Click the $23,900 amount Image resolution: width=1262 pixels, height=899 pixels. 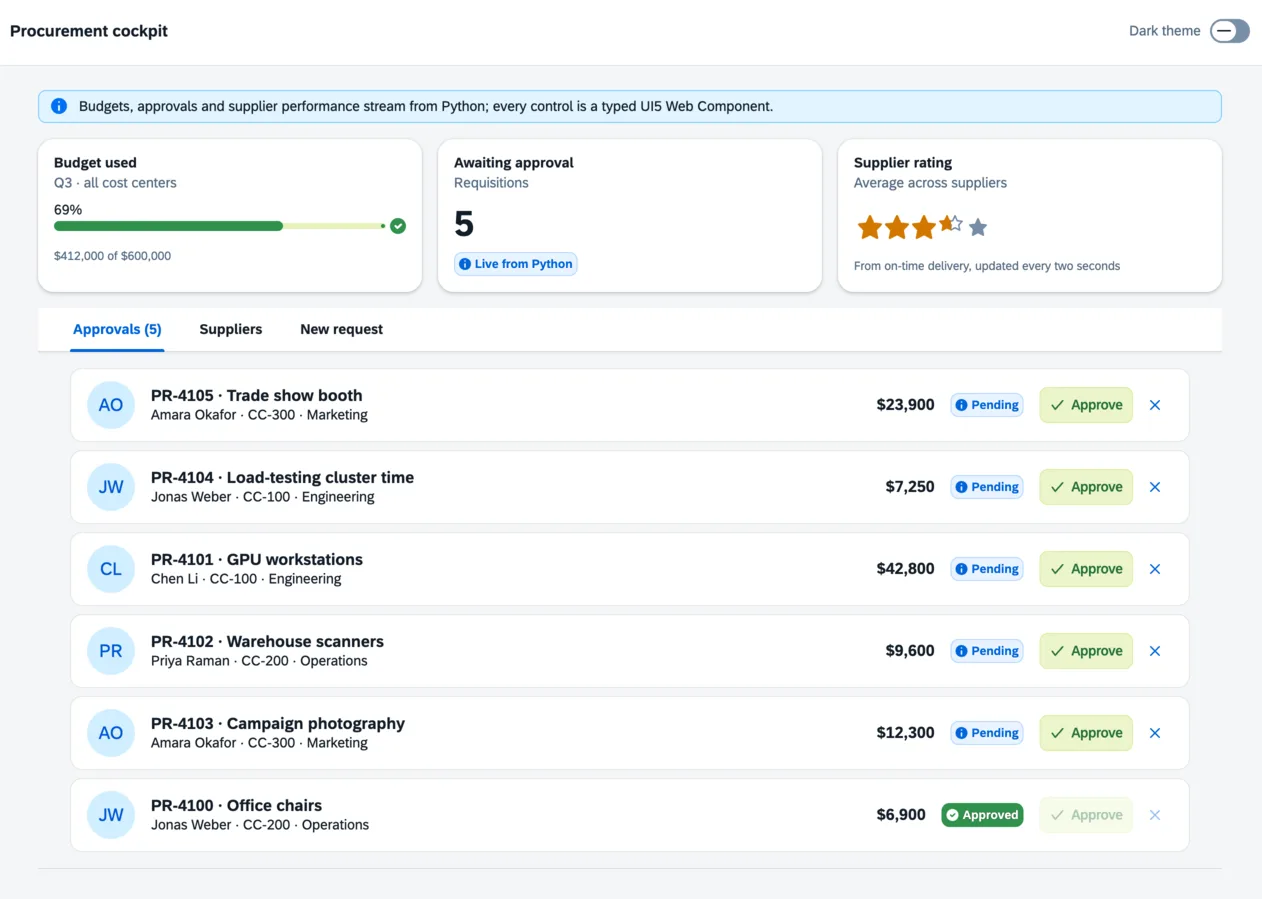[906, 405]
